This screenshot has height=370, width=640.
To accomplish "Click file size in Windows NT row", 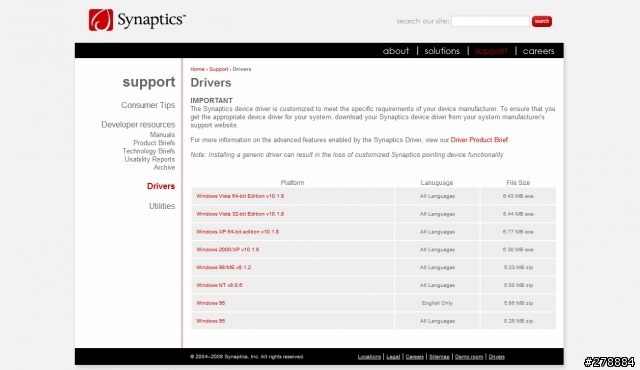I will point(518,285).
